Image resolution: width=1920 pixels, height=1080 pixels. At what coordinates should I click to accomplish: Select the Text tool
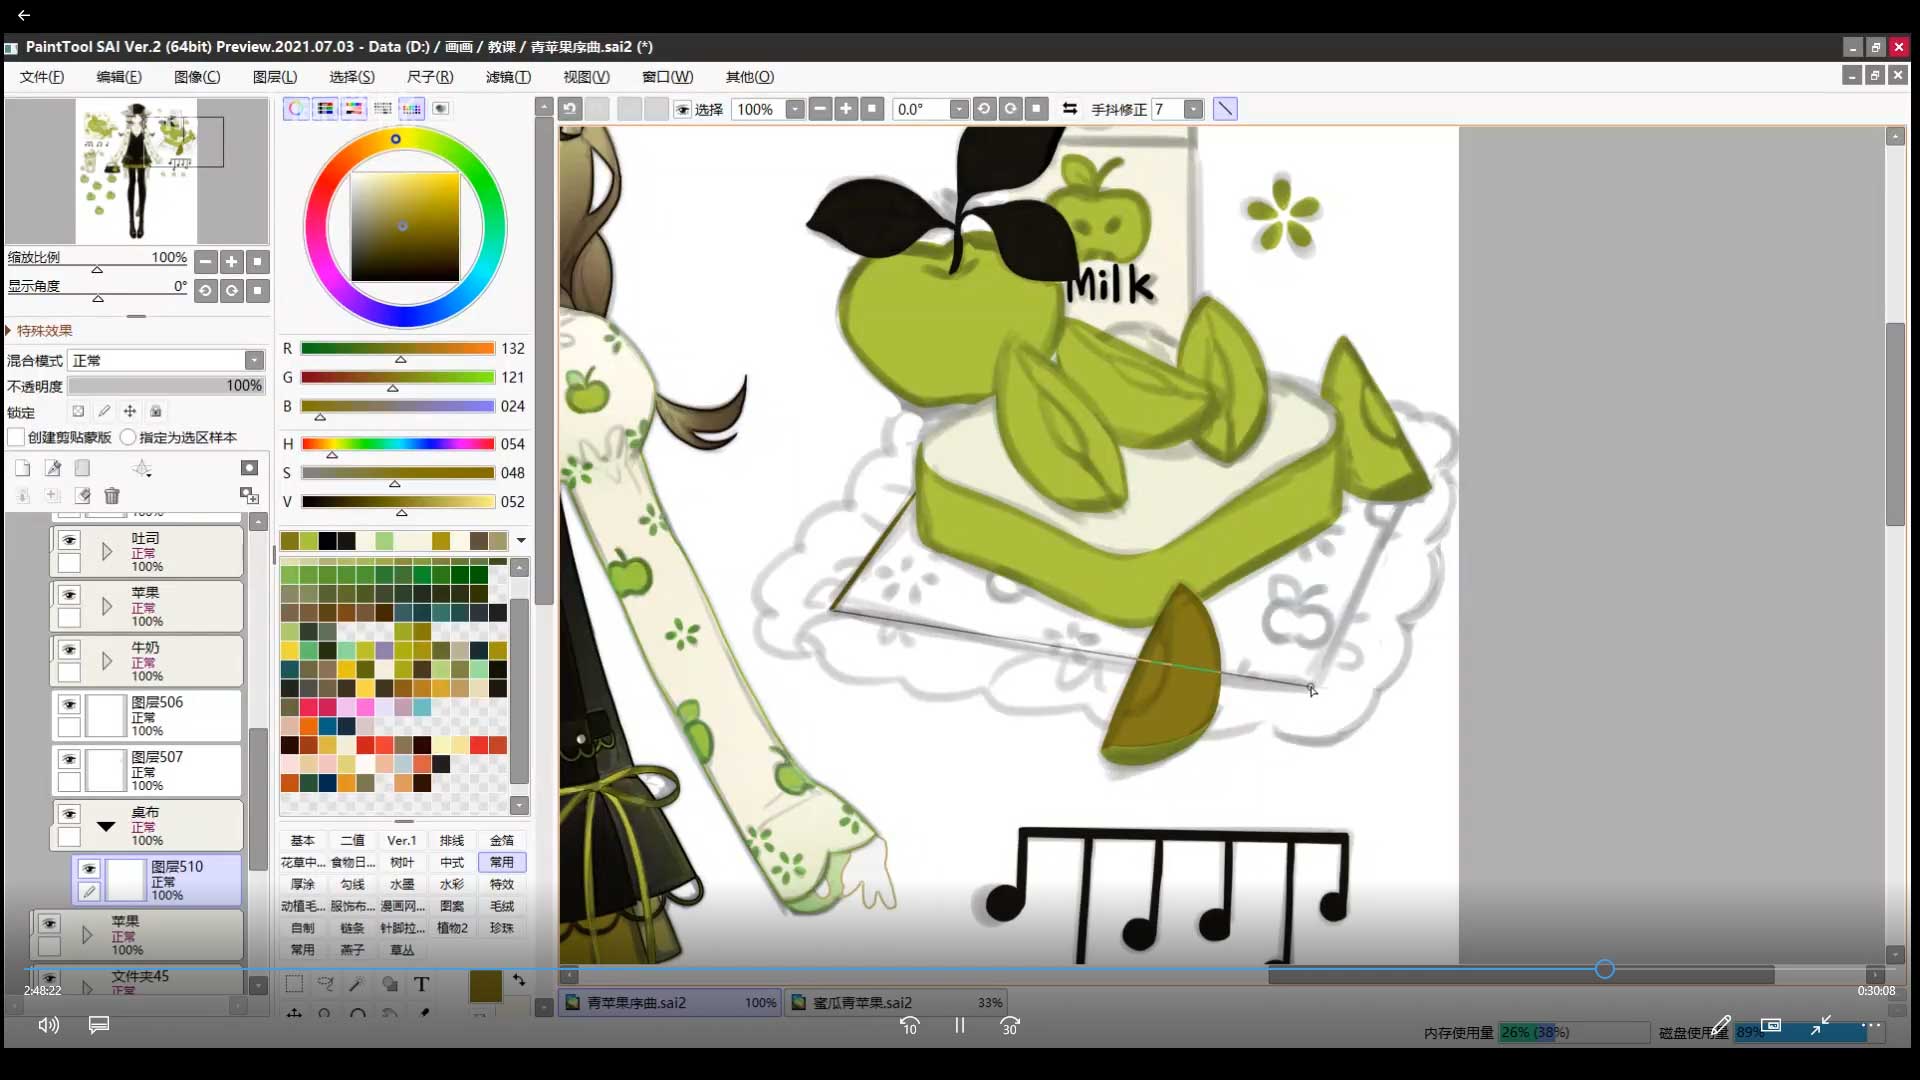421,984
